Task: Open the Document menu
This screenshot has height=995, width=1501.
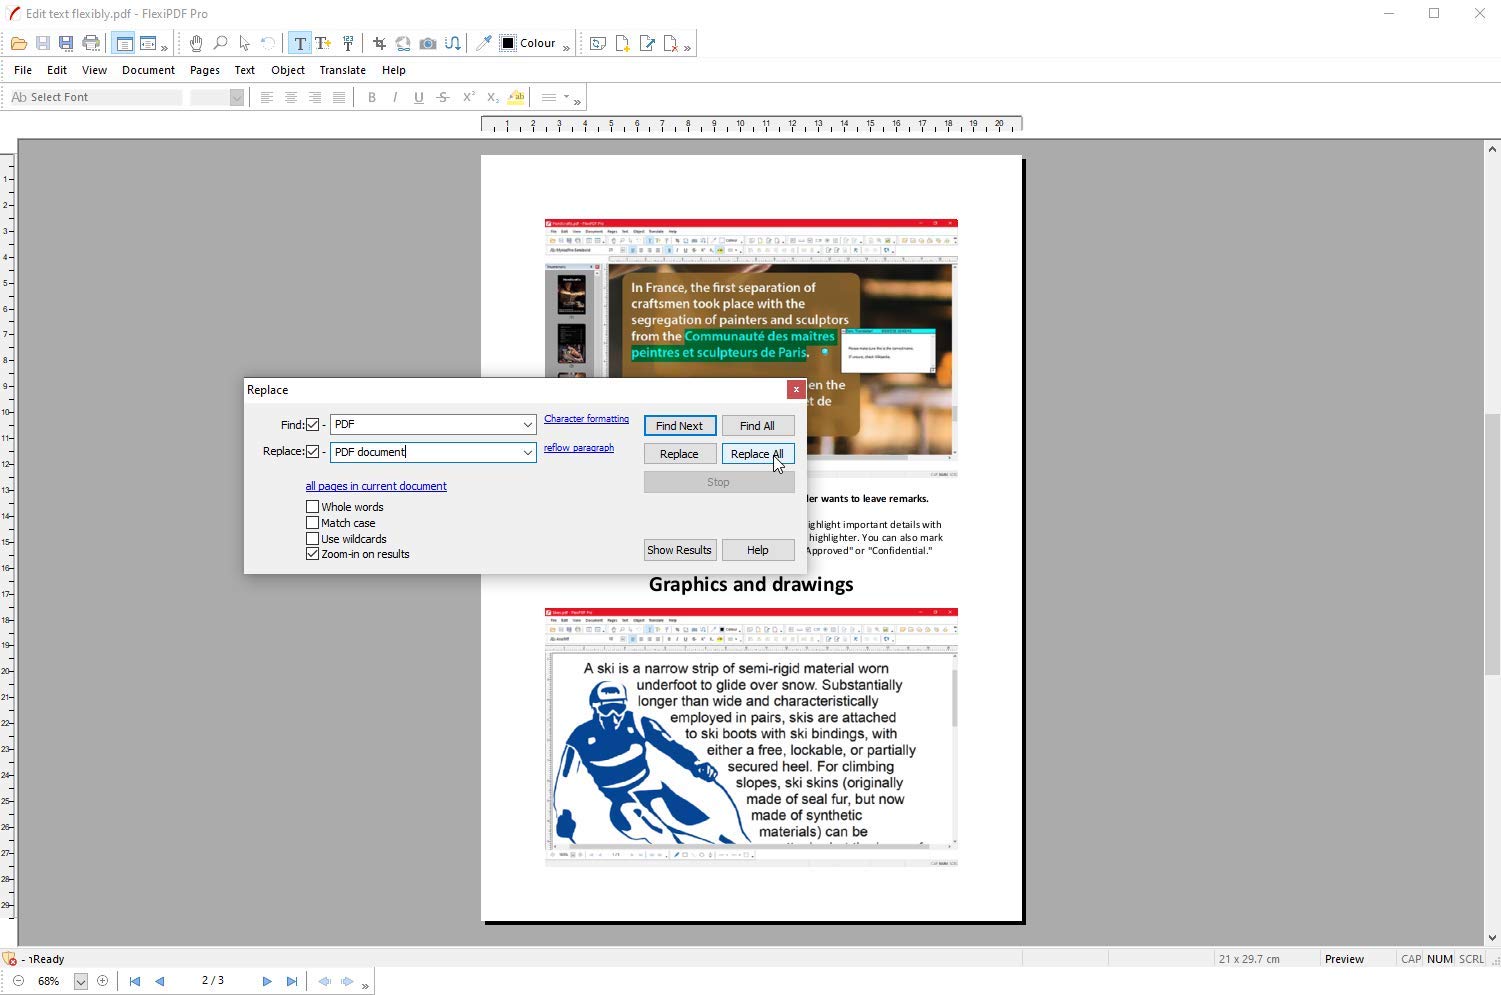Action: click(x=148, y=70)
